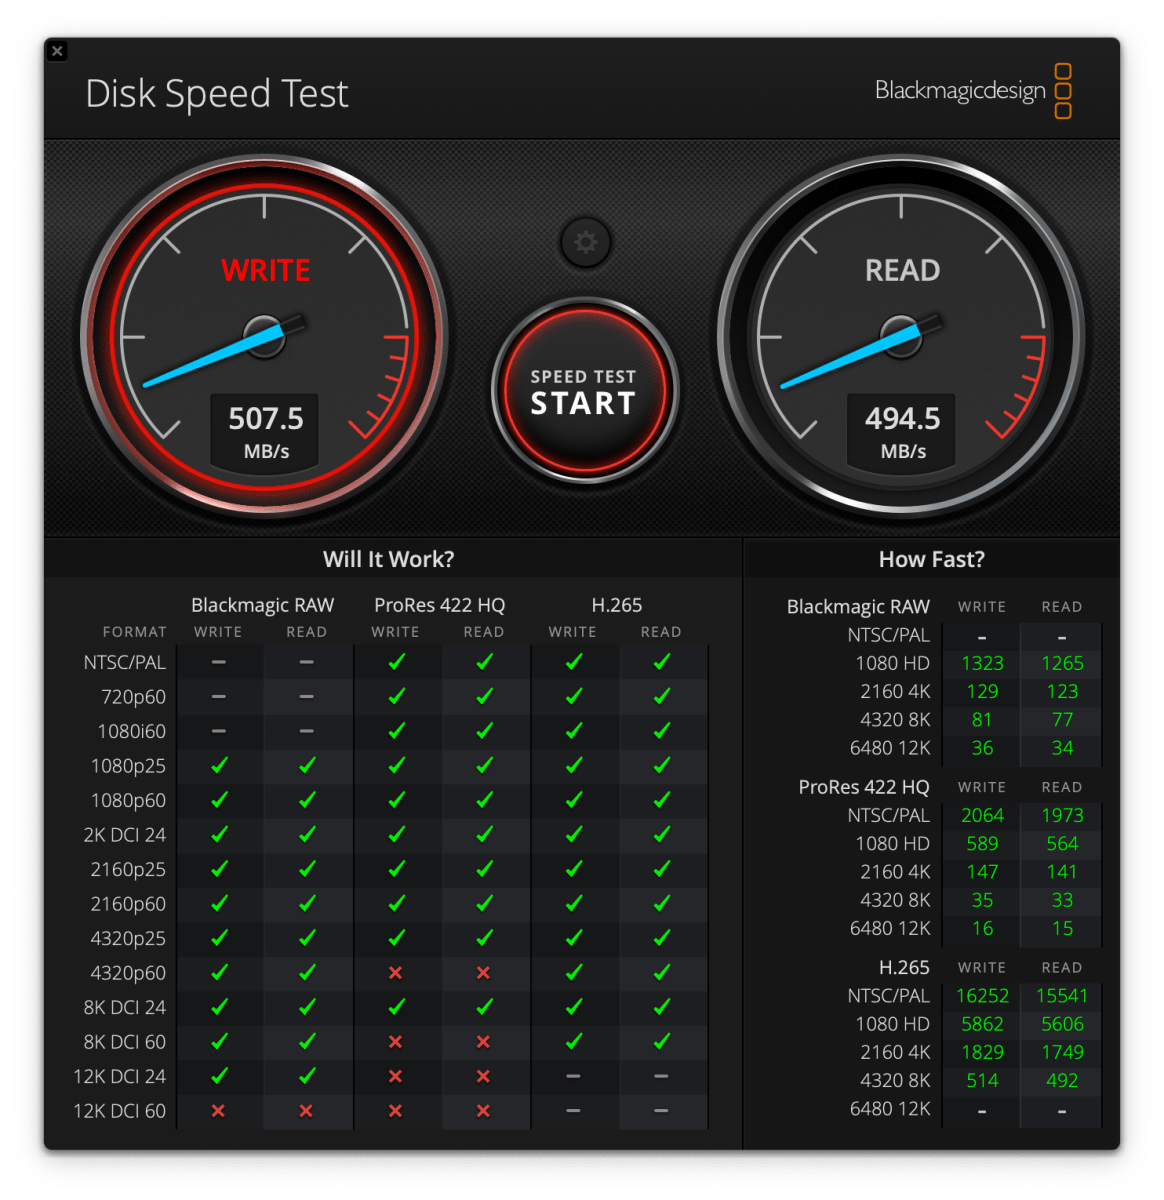The width and height of the screenshot is (1164, 1200).
Task: Click checkmark for 8K DCI 60 H.265 write
Action: pos(574,1042)
